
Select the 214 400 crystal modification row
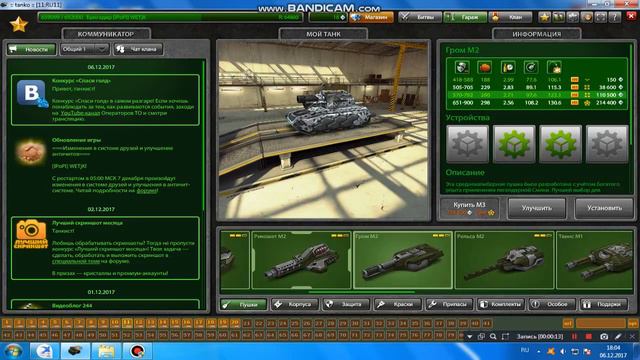pyautogui.click(x=537, y=102)
